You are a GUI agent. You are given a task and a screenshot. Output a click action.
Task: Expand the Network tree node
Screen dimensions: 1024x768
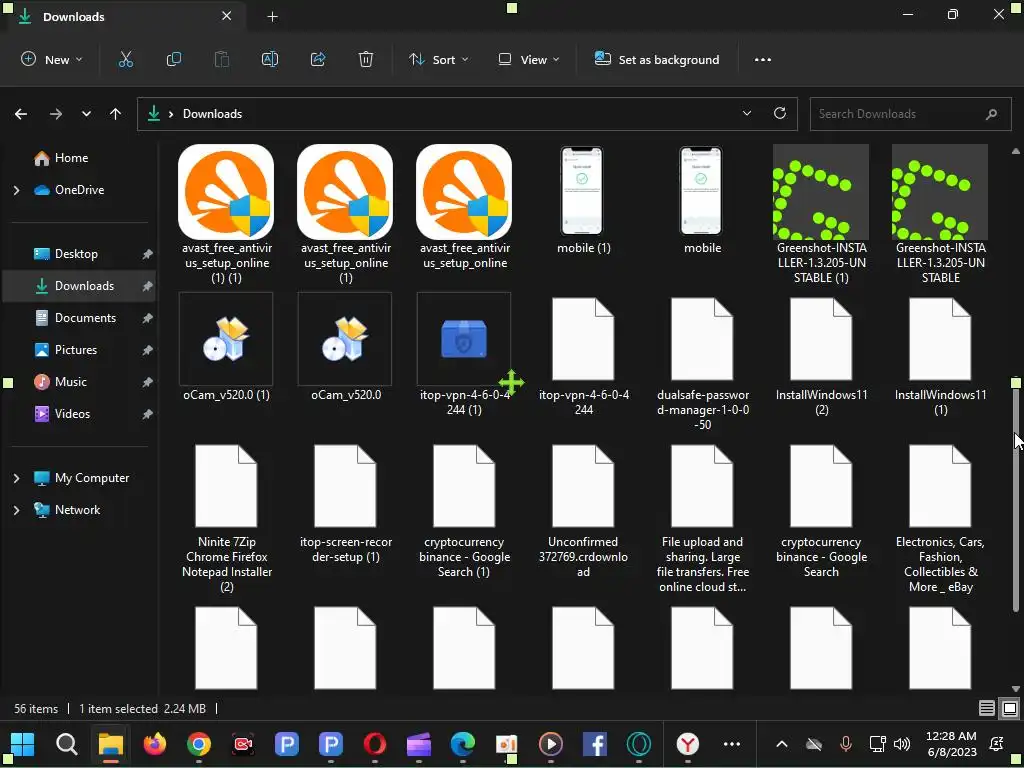point(16,510)
